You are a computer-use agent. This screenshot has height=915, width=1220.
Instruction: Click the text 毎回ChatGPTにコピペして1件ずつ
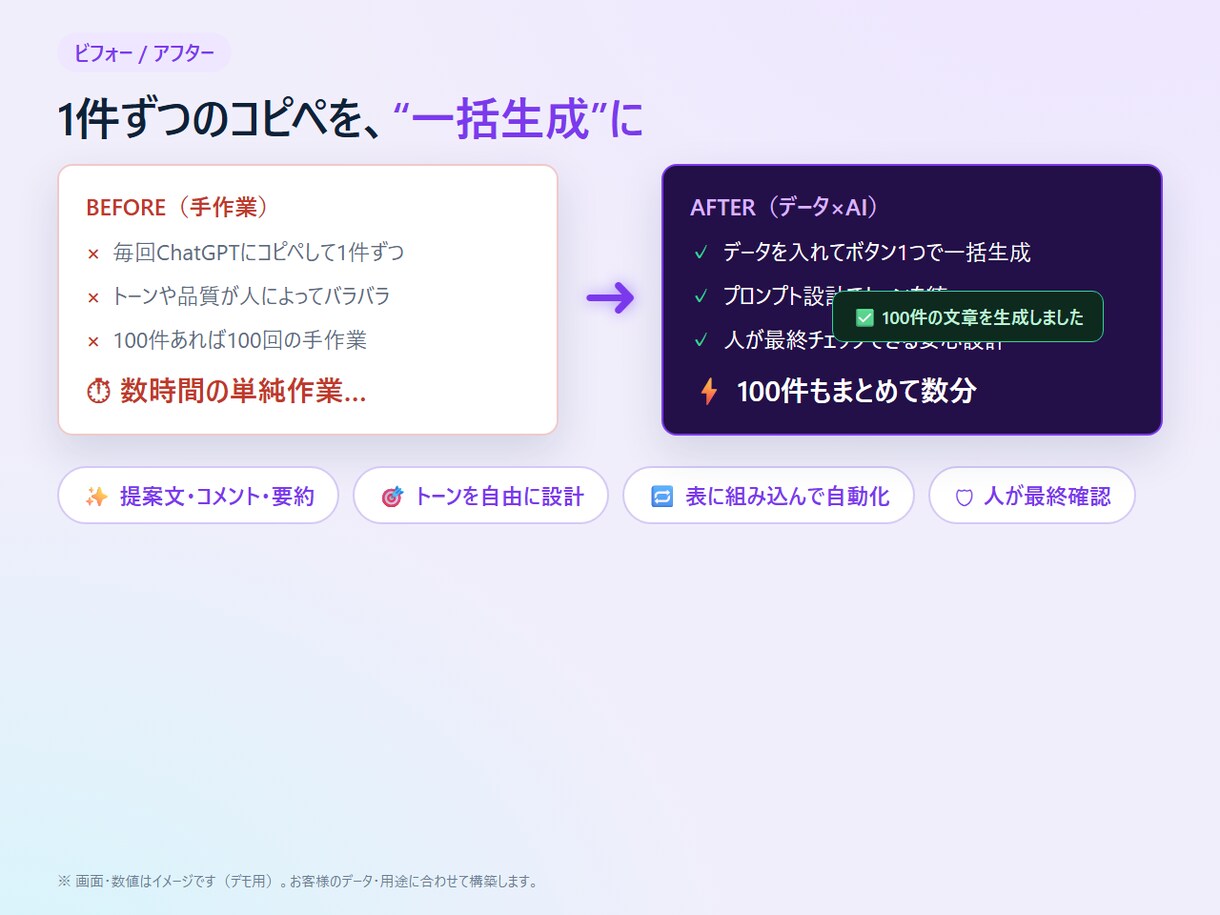pos(259,252)
